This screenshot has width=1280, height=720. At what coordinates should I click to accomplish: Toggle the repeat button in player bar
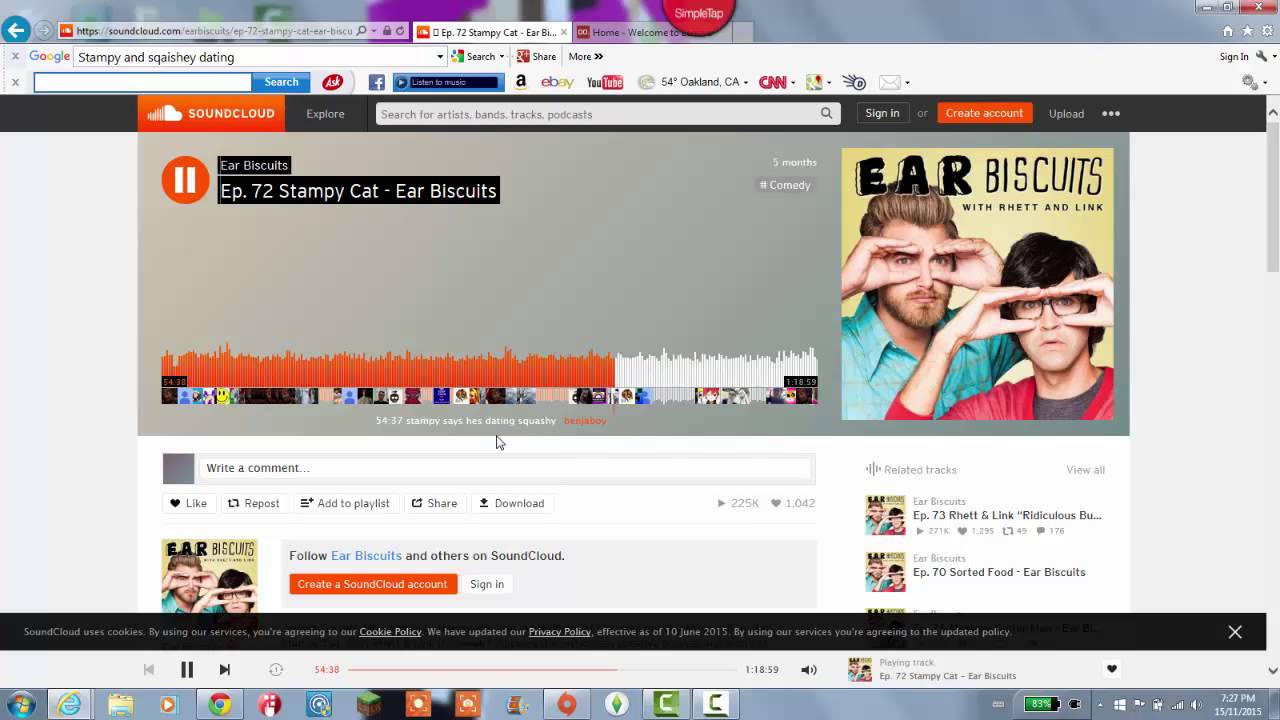pyautogui.click(x=276, y=670)
